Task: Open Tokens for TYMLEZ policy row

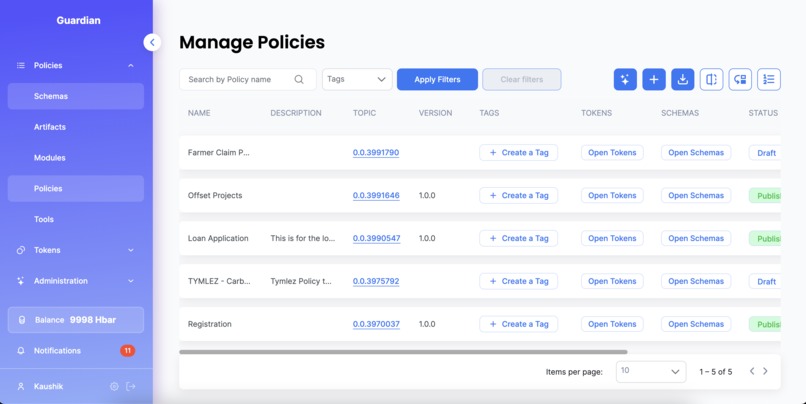Action: point(612,281)
